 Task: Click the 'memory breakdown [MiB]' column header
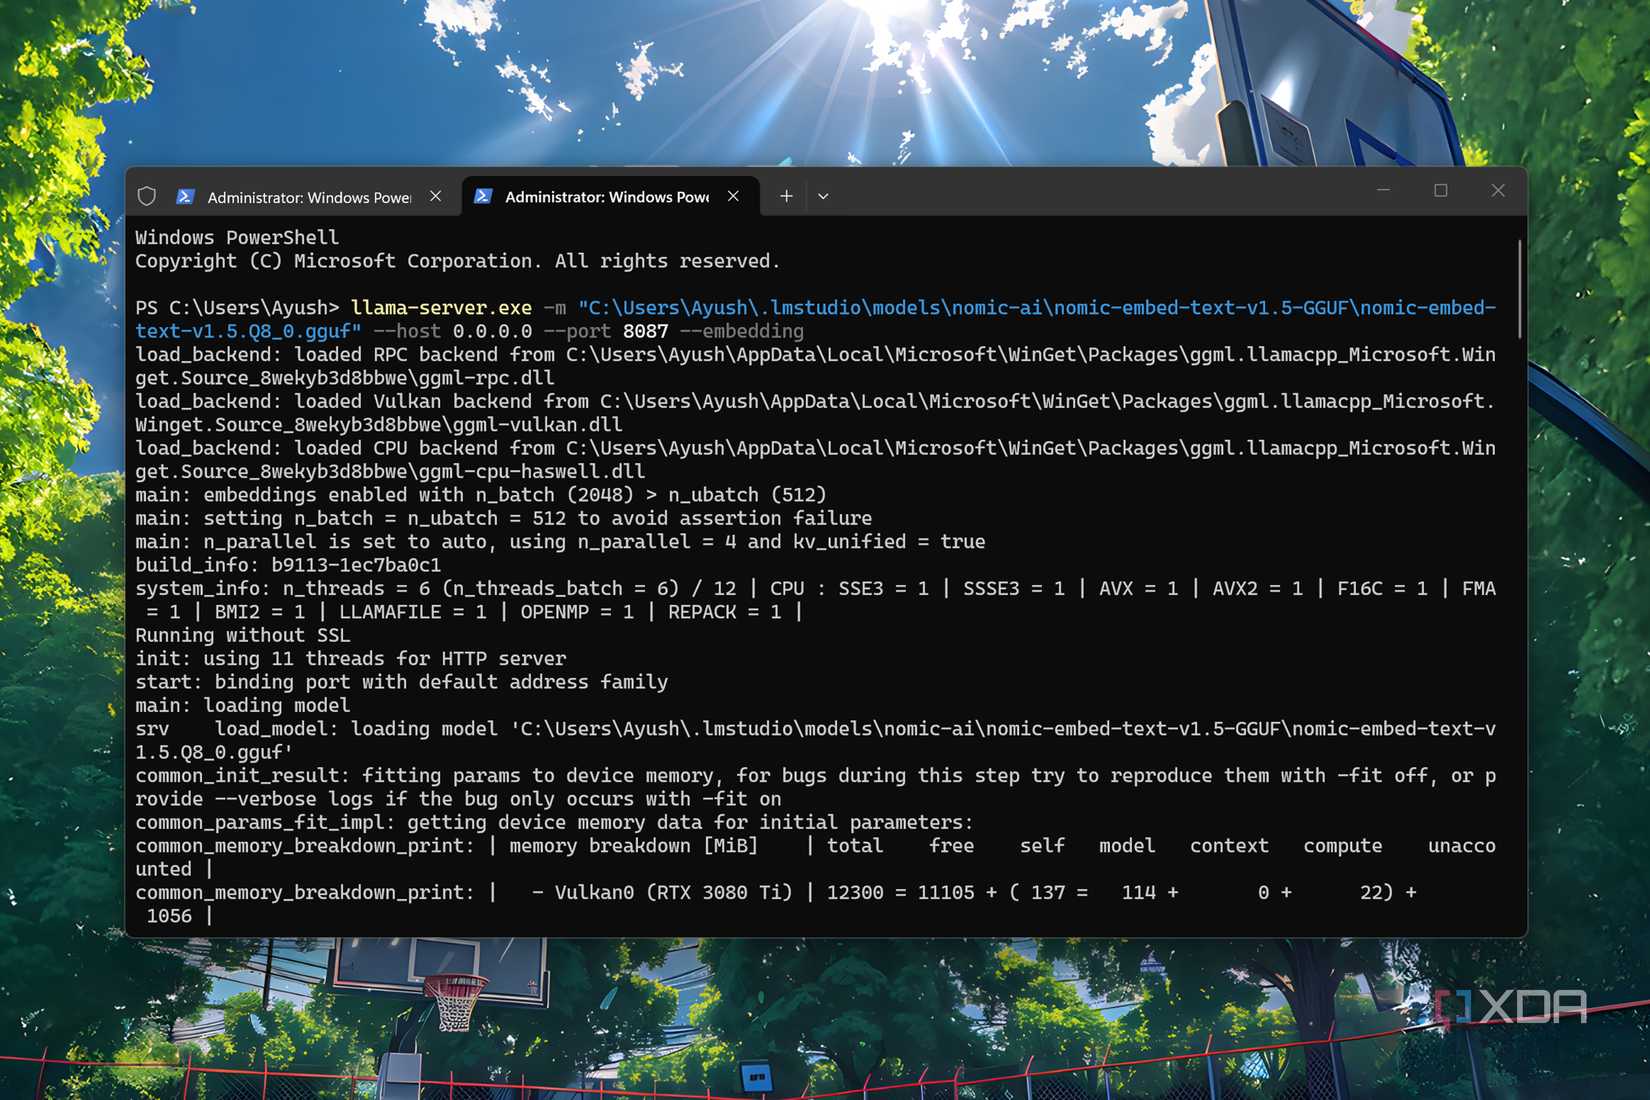pos(634,846)
